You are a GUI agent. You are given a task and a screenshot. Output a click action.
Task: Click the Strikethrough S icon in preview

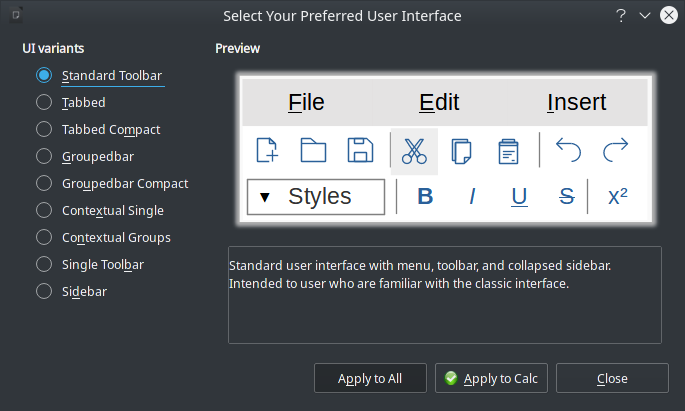coord(567,196)
